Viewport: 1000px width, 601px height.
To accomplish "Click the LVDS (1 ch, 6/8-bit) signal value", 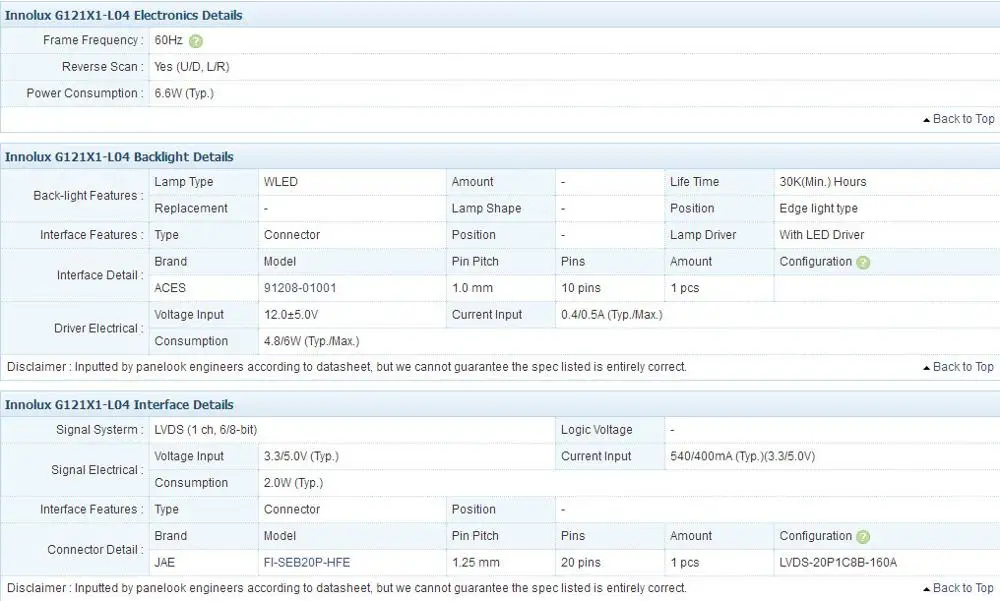I will (205, 430).
